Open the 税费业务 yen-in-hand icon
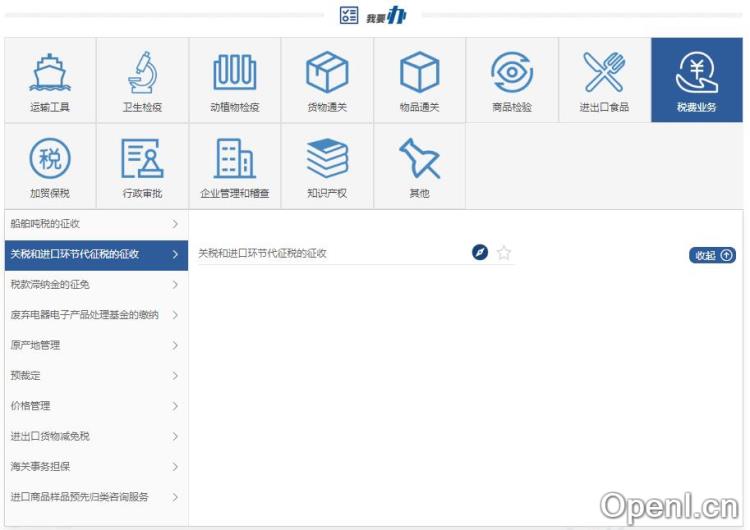 pos(696,72)
